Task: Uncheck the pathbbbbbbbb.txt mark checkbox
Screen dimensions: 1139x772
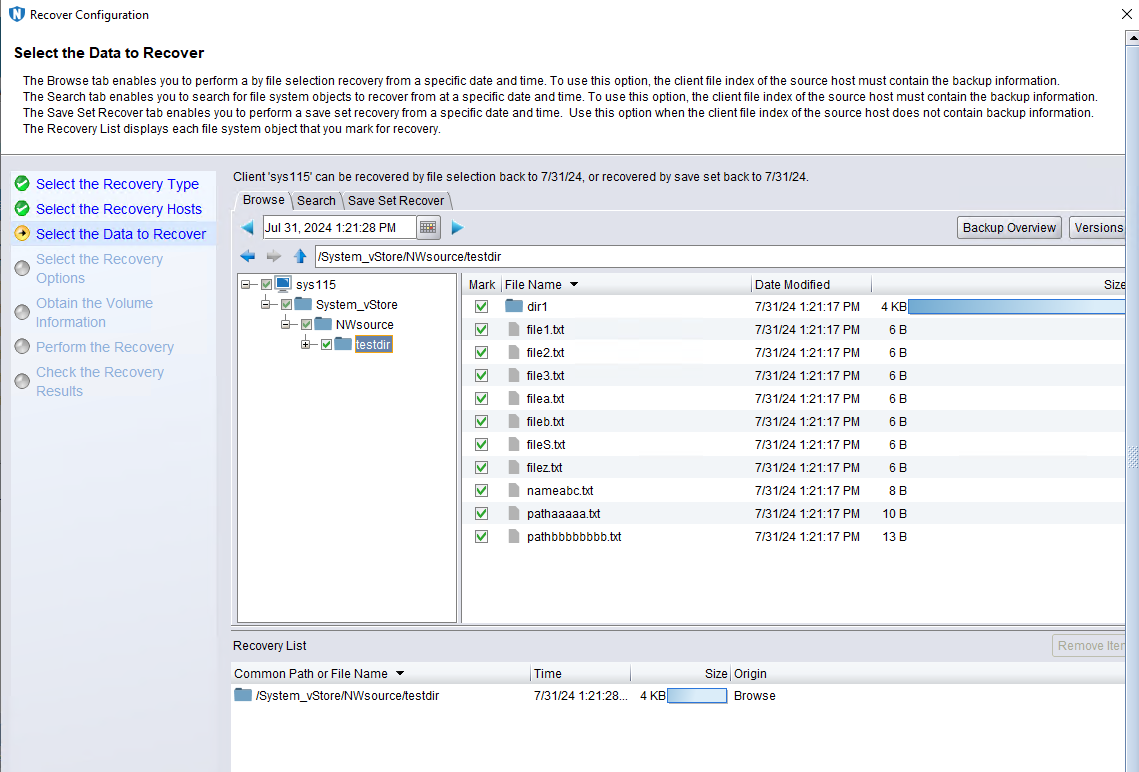Action: click(481, 537)
